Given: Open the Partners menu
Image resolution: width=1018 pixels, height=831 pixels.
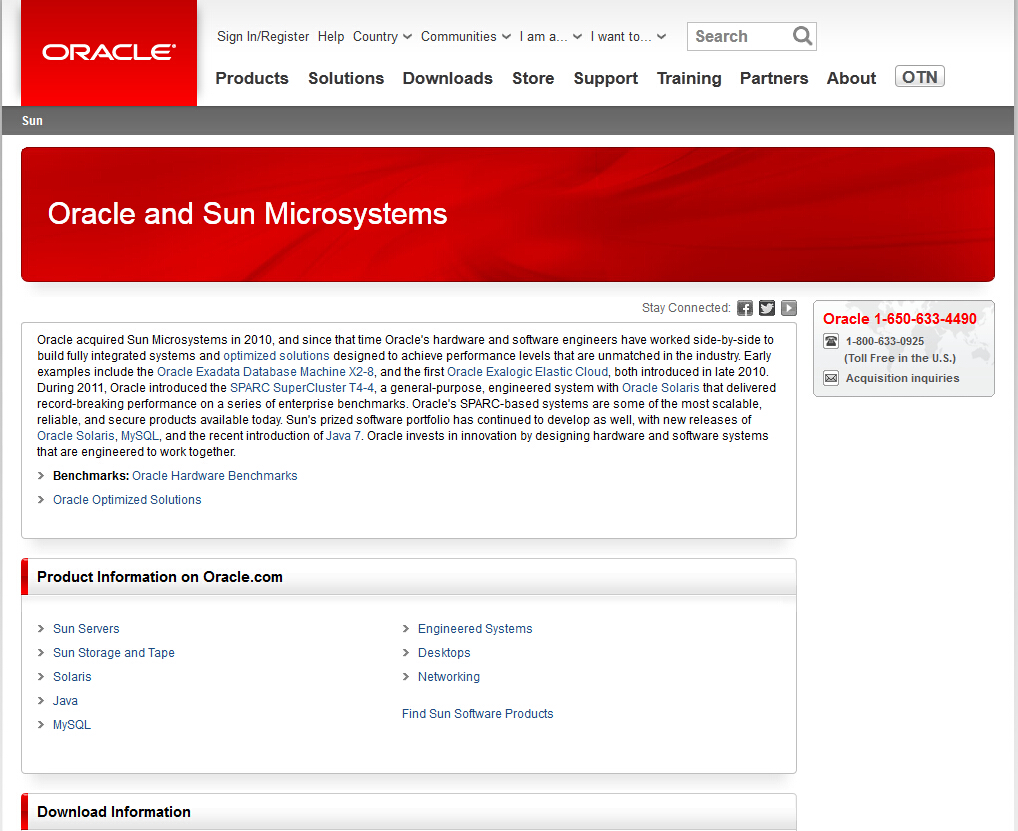Looking at the screenshot, I should 774,78.
